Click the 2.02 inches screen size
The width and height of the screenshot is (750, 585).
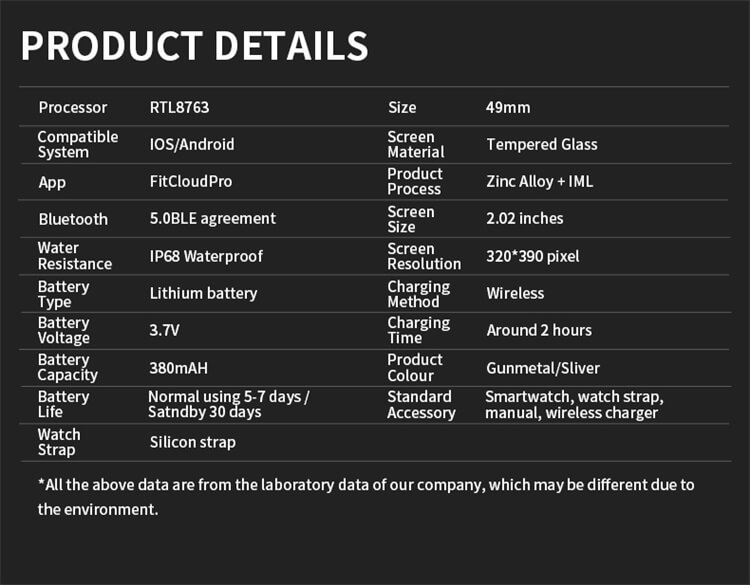[525, 219]
